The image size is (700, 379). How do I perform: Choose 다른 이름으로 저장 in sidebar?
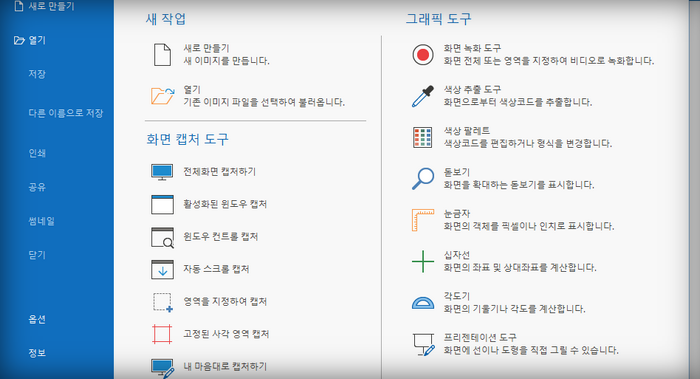point(66,113)
